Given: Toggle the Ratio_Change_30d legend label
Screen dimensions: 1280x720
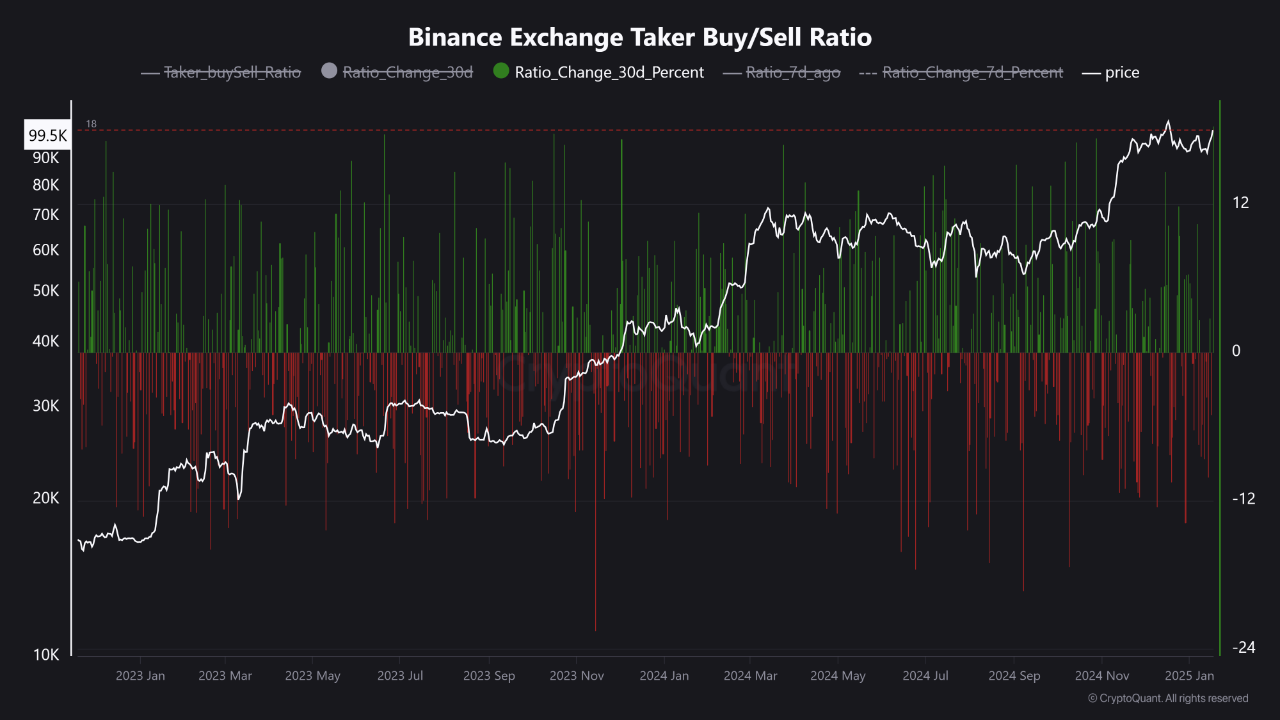Looking at the screenshot, I should pyautogui.click(x=408, y=72).
